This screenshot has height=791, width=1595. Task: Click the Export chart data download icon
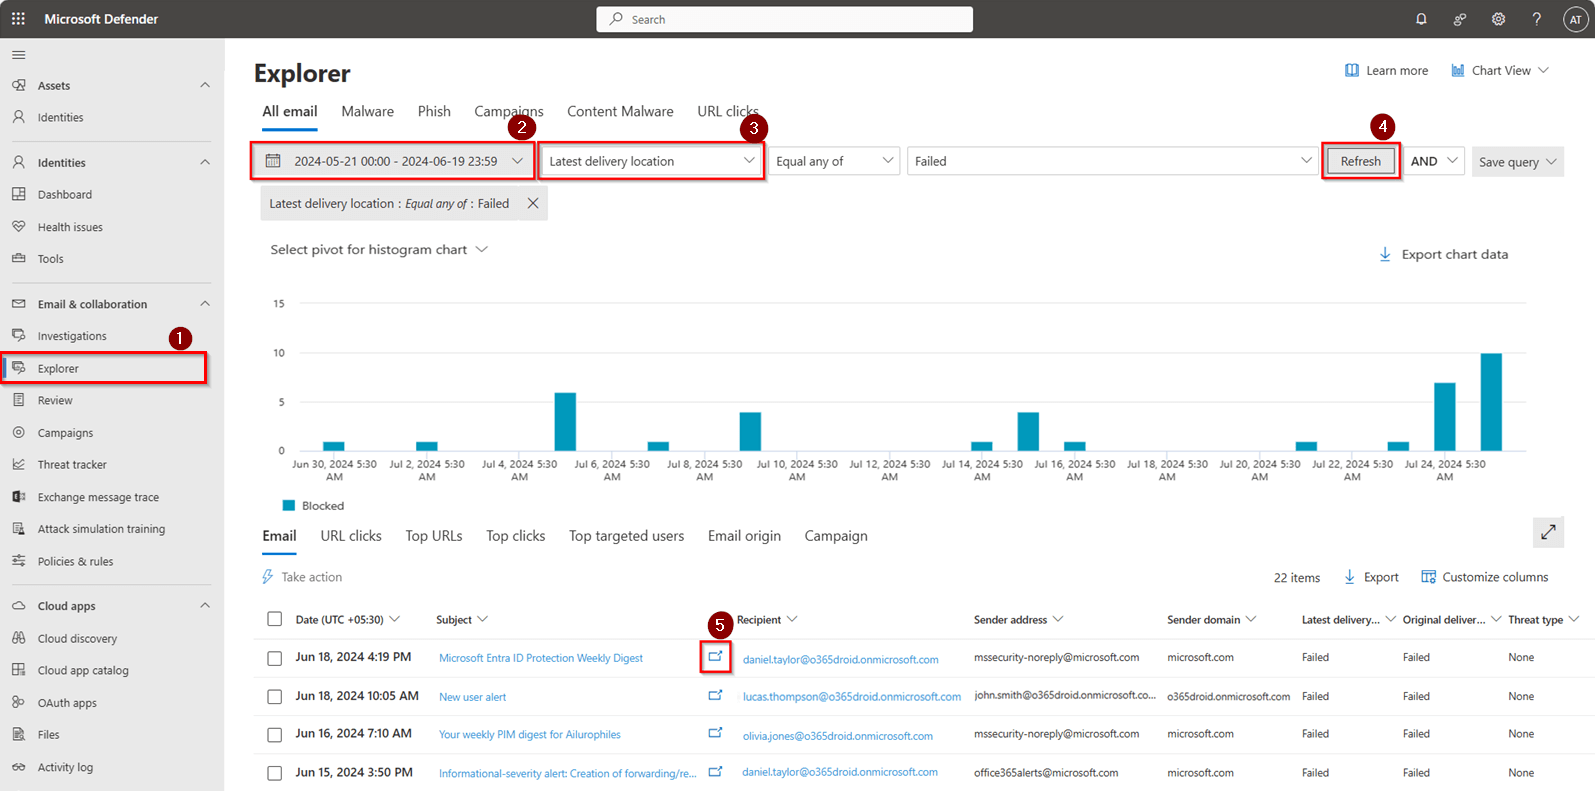click(x=1385, y=254)
